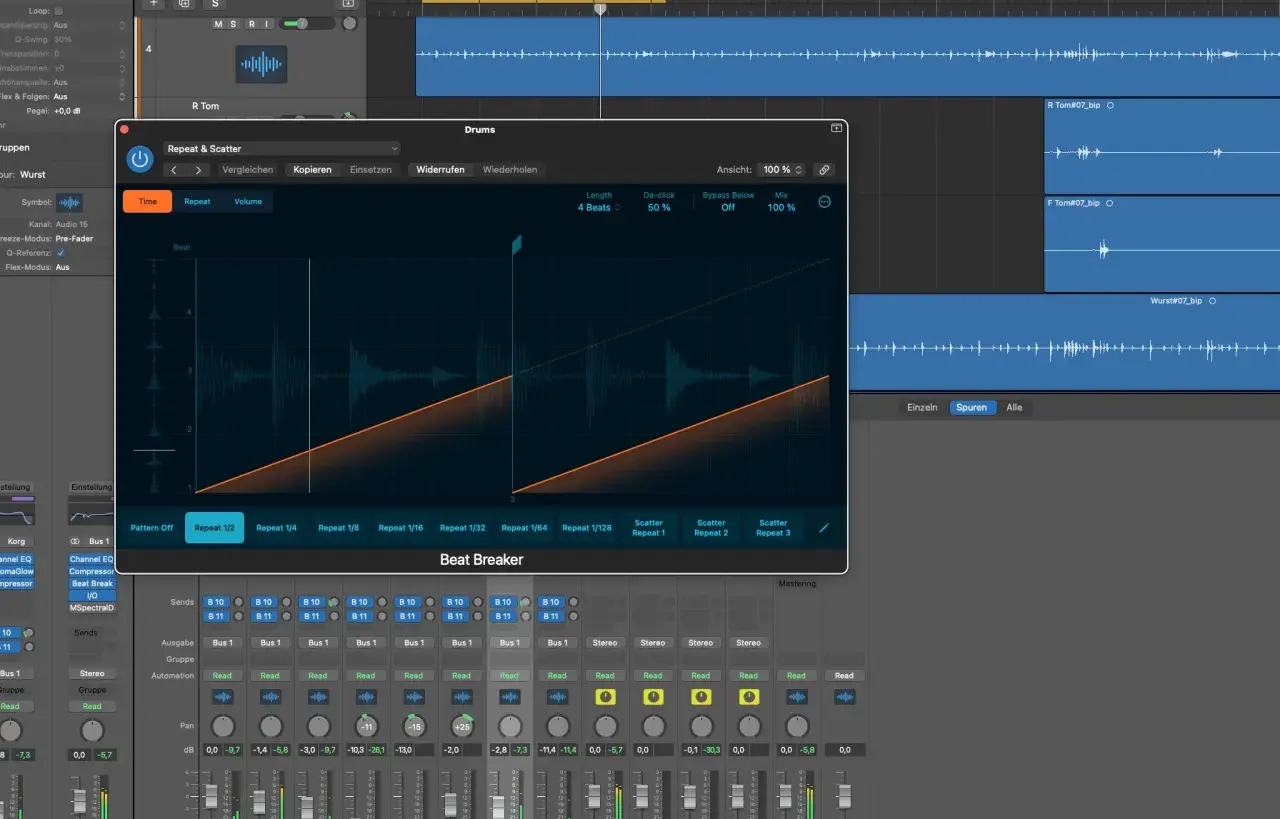Mute track 4 with the M button
1280x819 pixels.
point(218,24)
